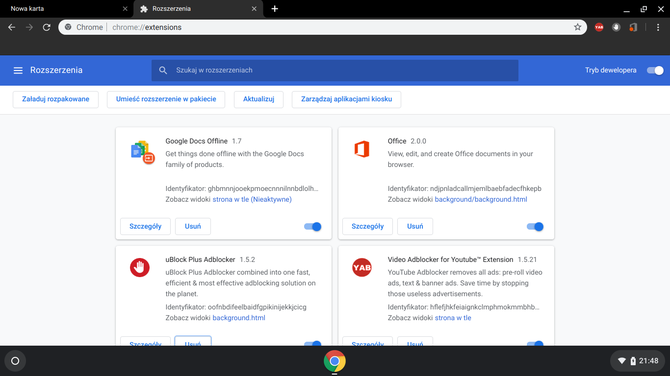The width and height of the screenshot is (670, 376).
Task: Click the Aktualizuj button
Action: (259, 99)
